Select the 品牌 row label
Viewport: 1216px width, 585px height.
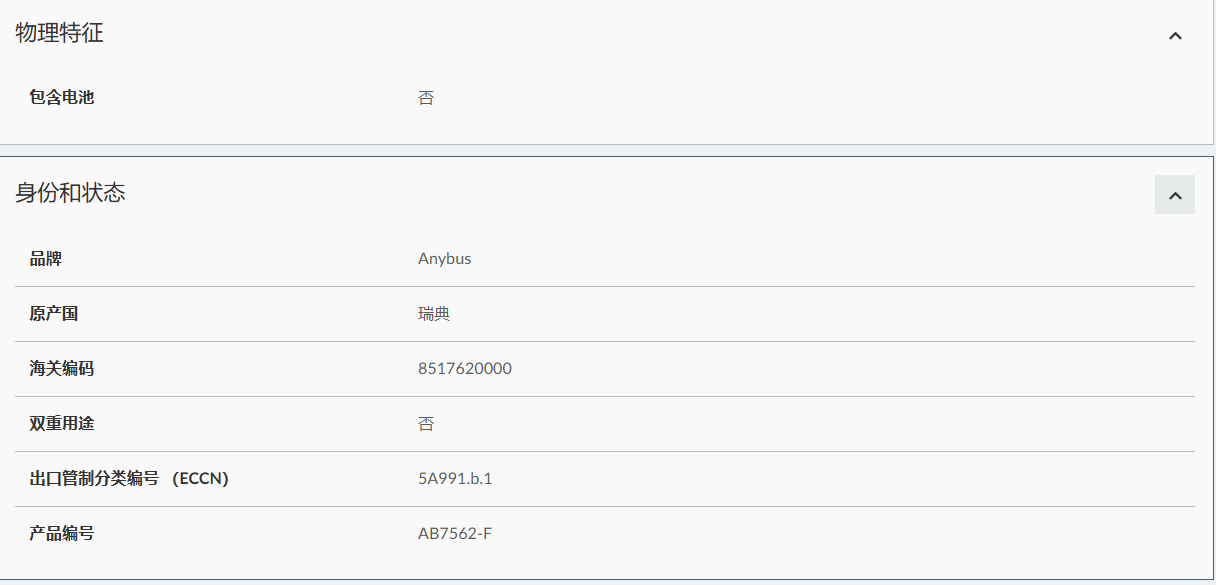coord(46,259)
